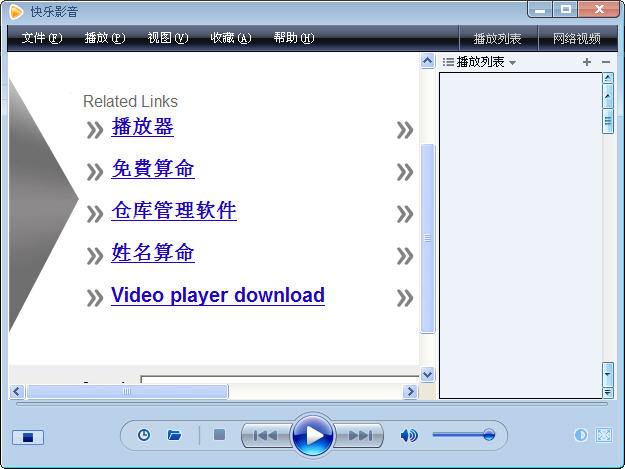The image size is (625, 469).
Task: Set volume on the volume slider
Action: point(464,435)
